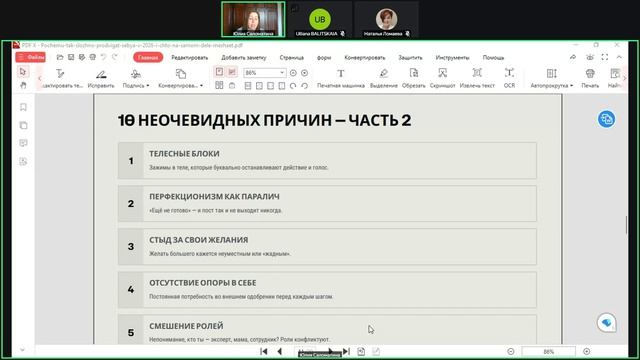
Task: Click the vertical scrollbar thumb
Action: click(x=626, y=224)
